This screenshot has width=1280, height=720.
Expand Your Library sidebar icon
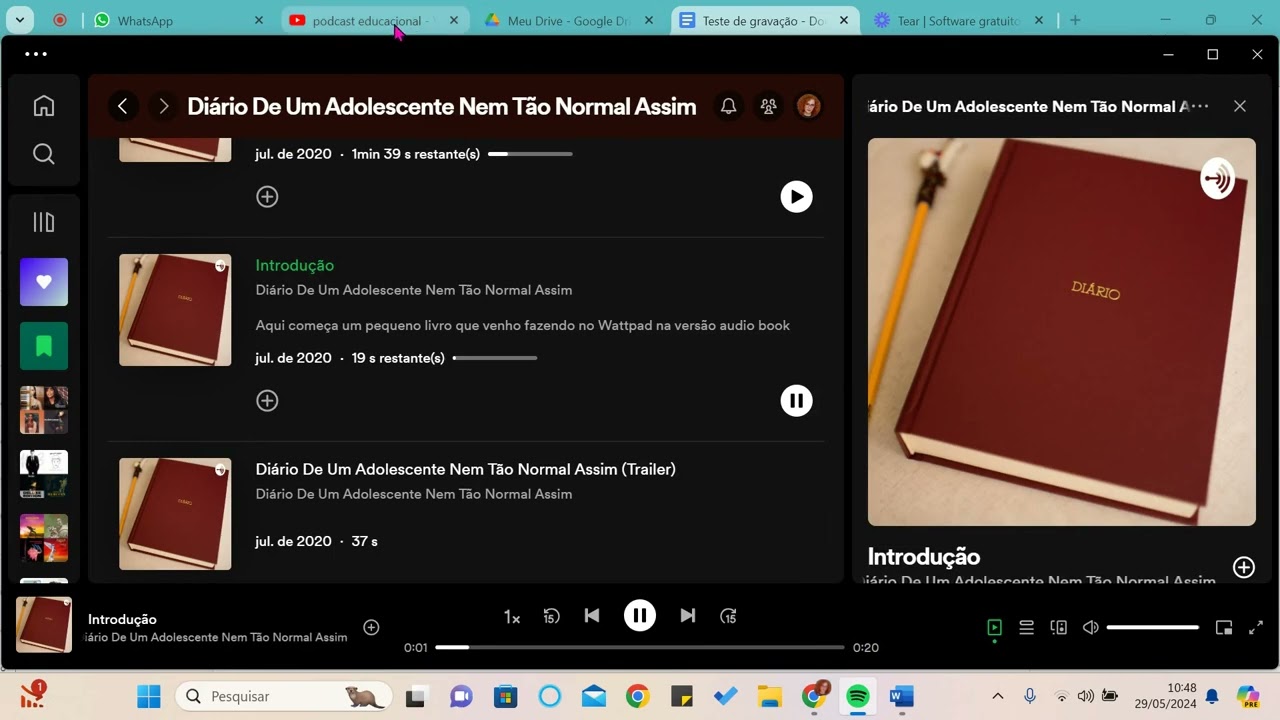(44, 222)
